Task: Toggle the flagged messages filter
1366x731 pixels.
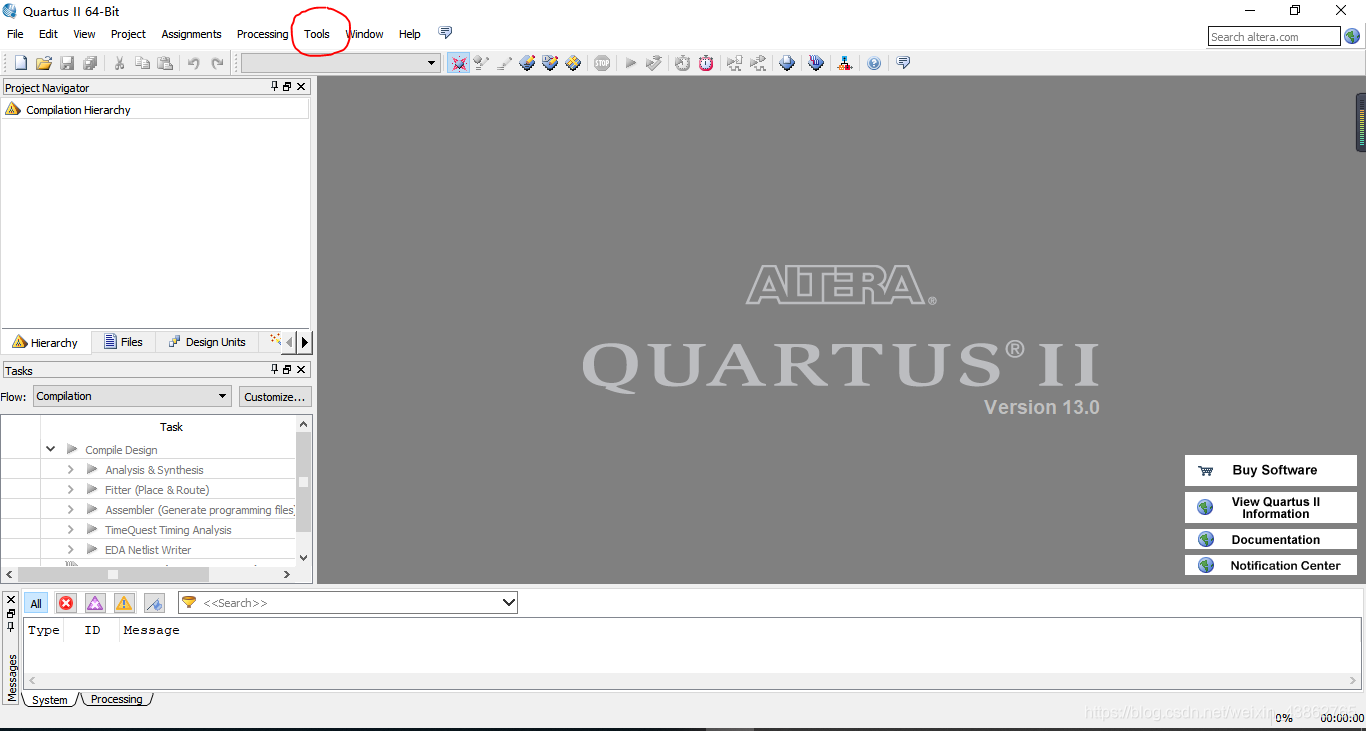Action: click(154, 603)
